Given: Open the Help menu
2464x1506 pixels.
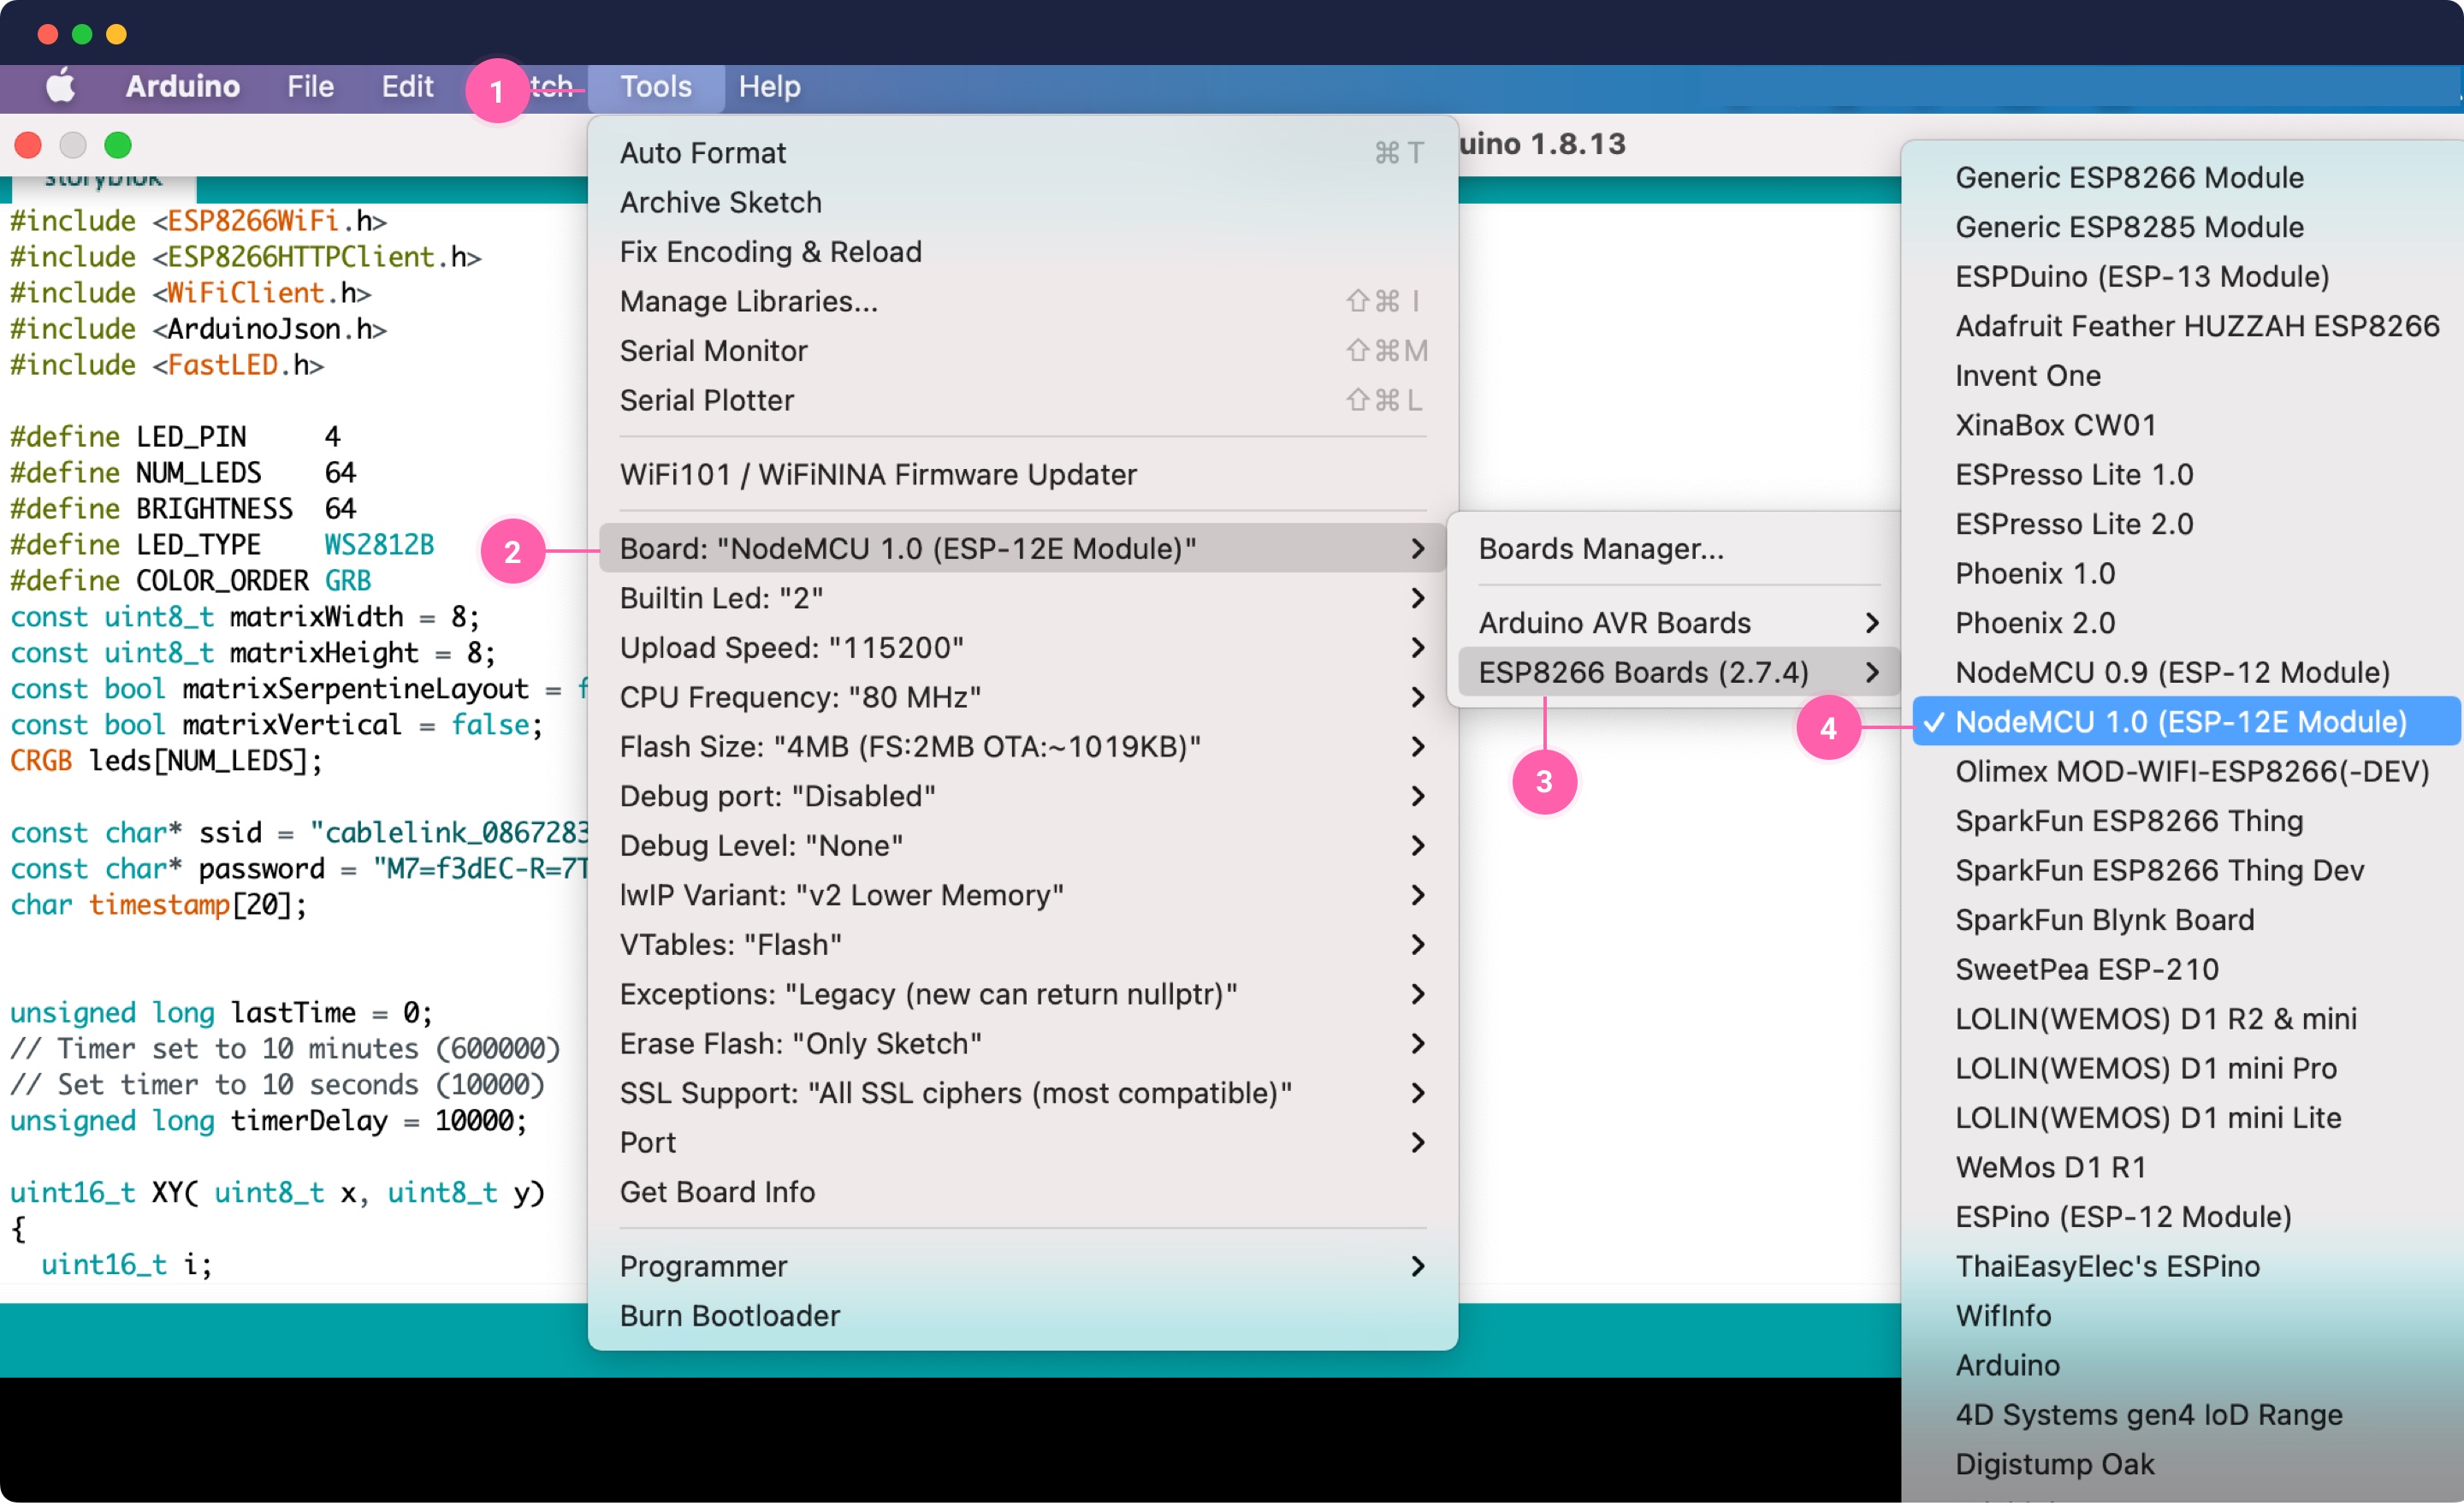Looking at the screenshot, I should [x=769, y=87].
